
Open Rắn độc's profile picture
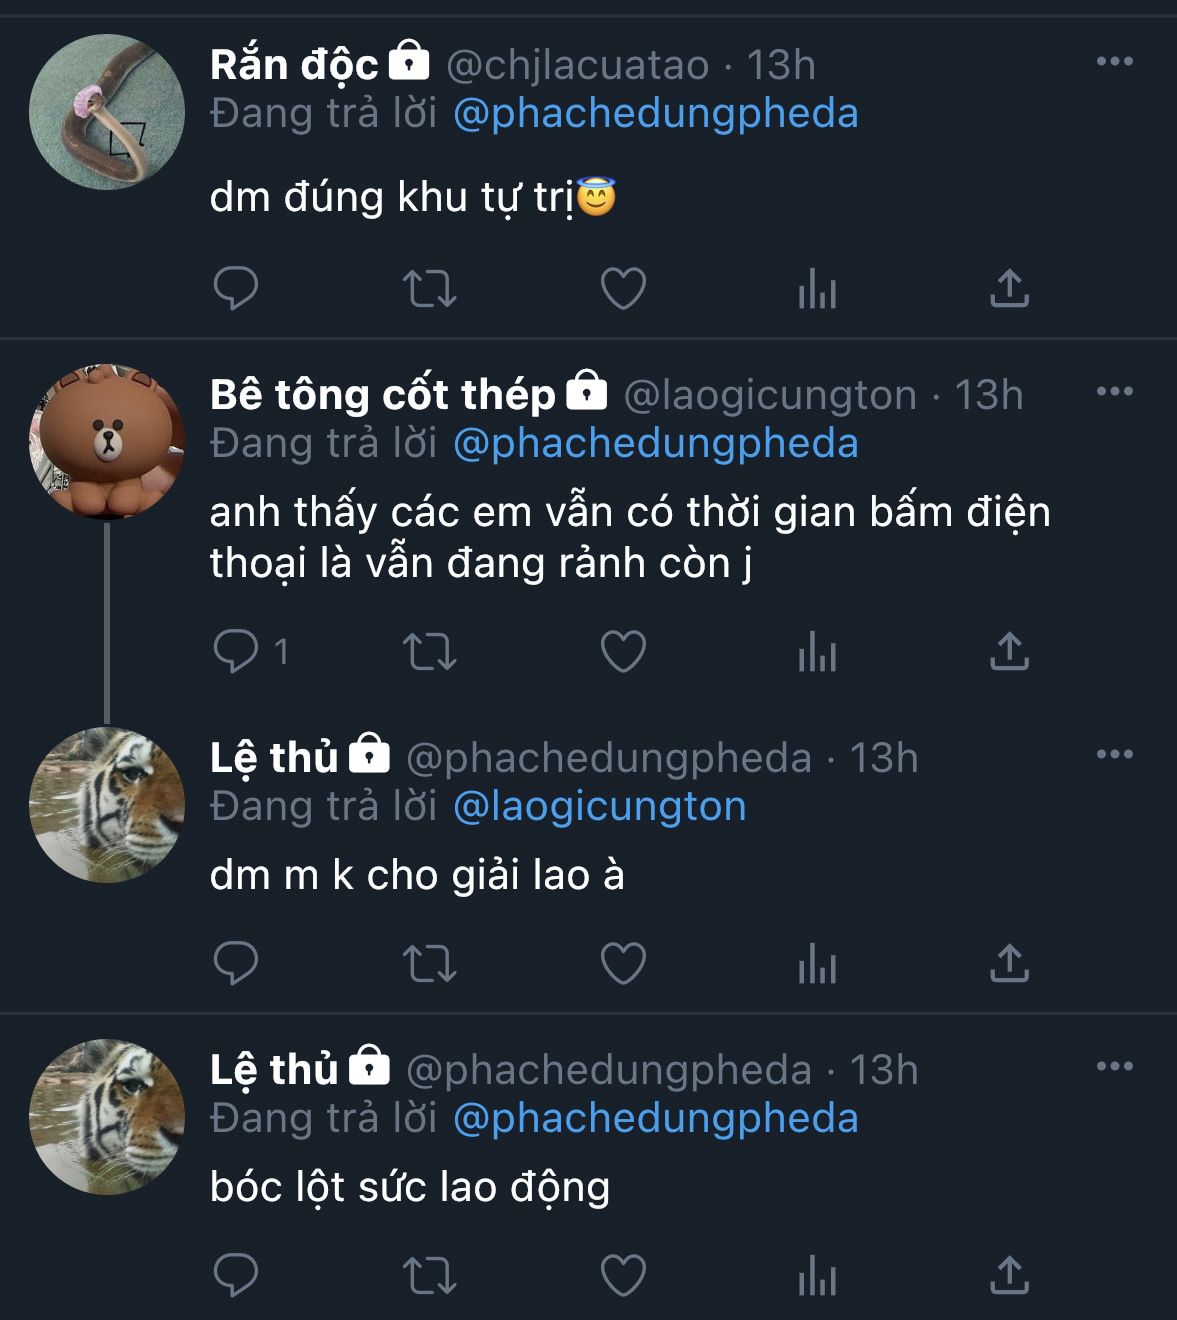pyautogui.click(x=107, y=112)
